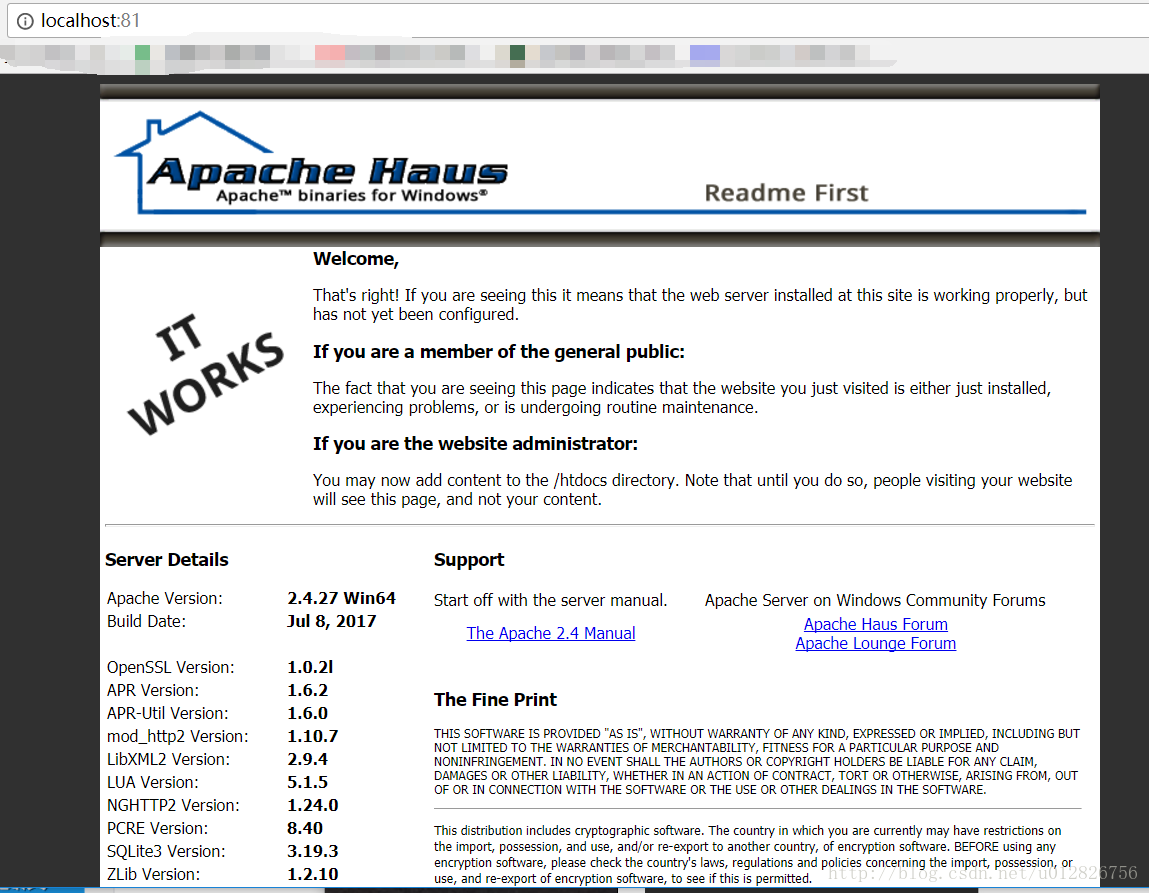Viewport: 1149px width, 893px height.
Task: Click 'If you are the website administrator:' heading
Action: (476, 444)
